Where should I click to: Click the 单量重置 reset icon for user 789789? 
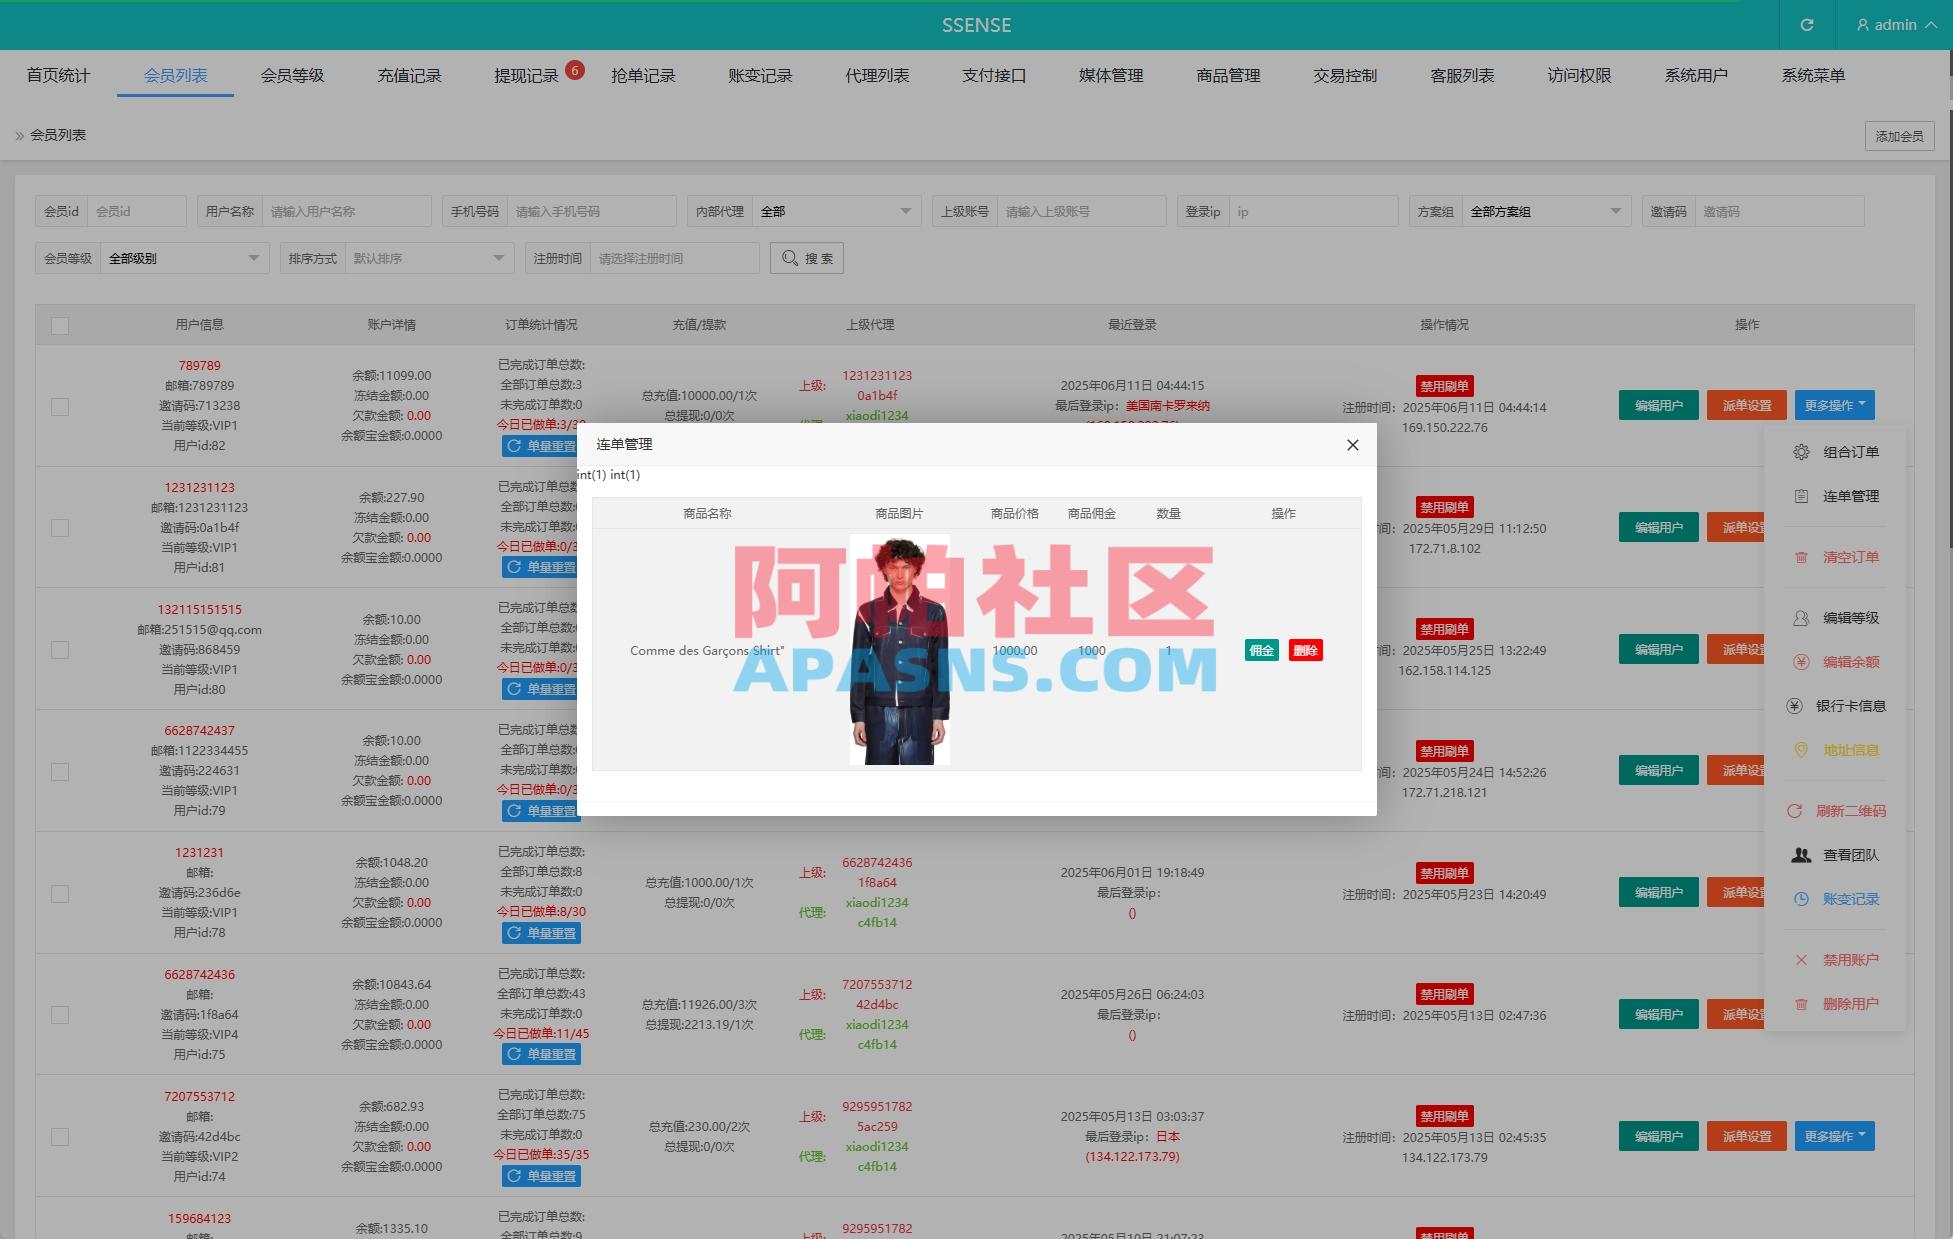pyautogui.click(x=514, y=446)
